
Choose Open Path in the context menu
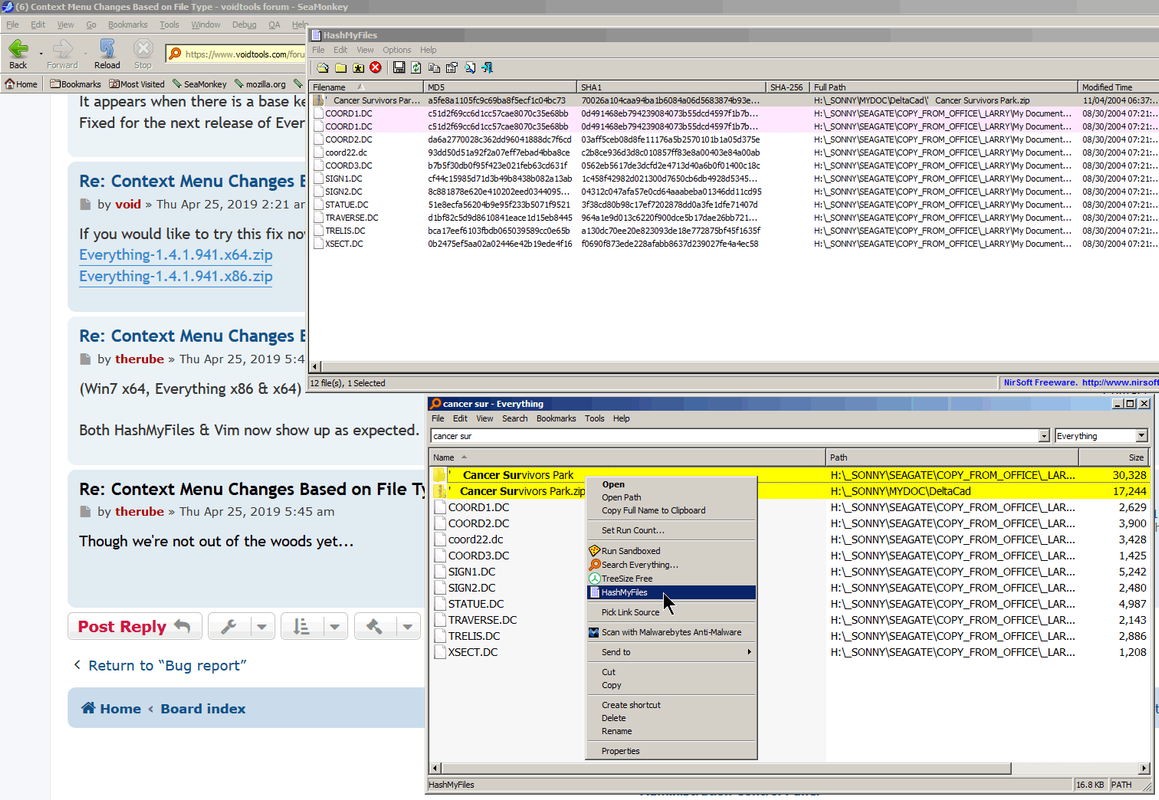[671, 498]
